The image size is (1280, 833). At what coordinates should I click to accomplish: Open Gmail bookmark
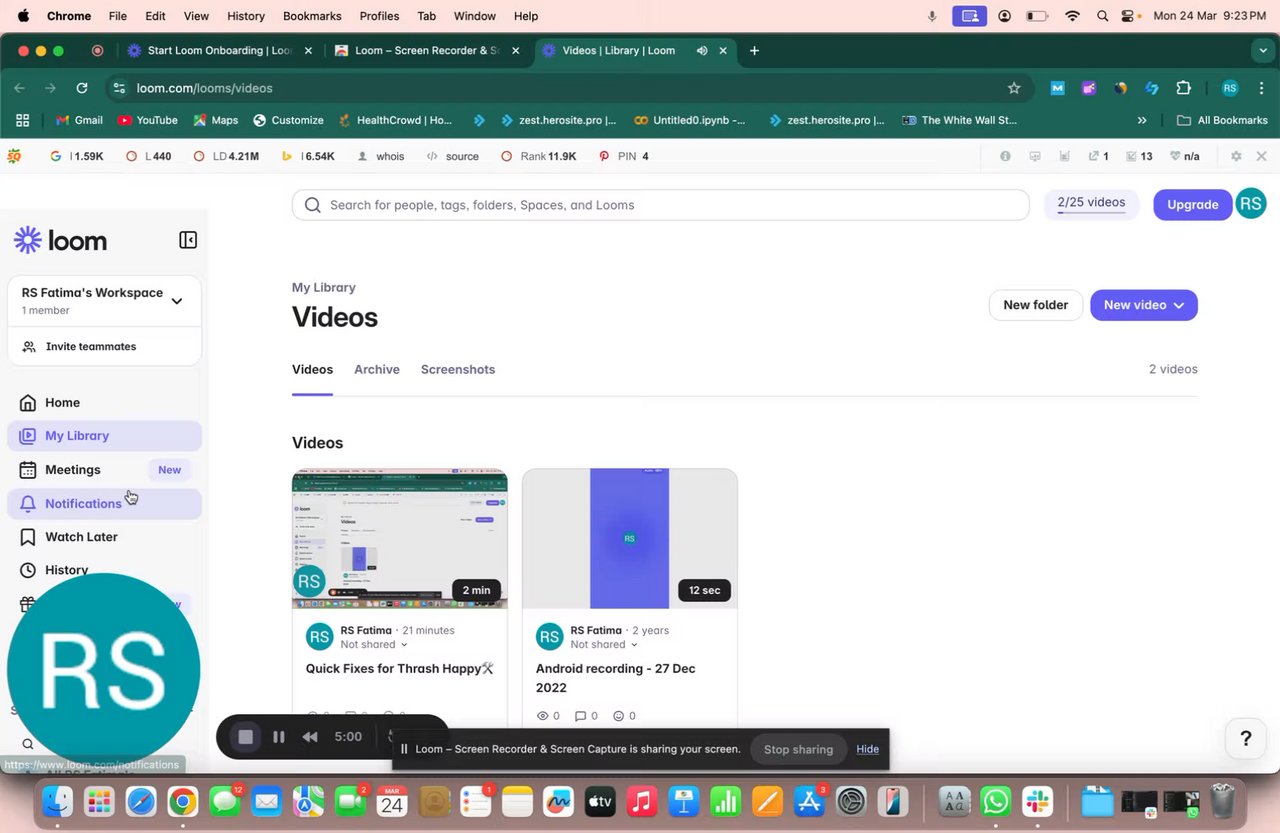79,120
